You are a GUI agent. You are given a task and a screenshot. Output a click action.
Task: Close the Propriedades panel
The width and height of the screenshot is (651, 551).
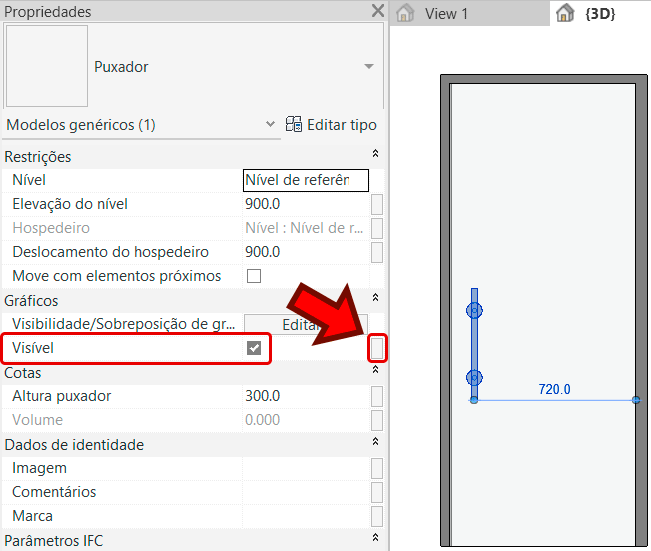[377, 12]
